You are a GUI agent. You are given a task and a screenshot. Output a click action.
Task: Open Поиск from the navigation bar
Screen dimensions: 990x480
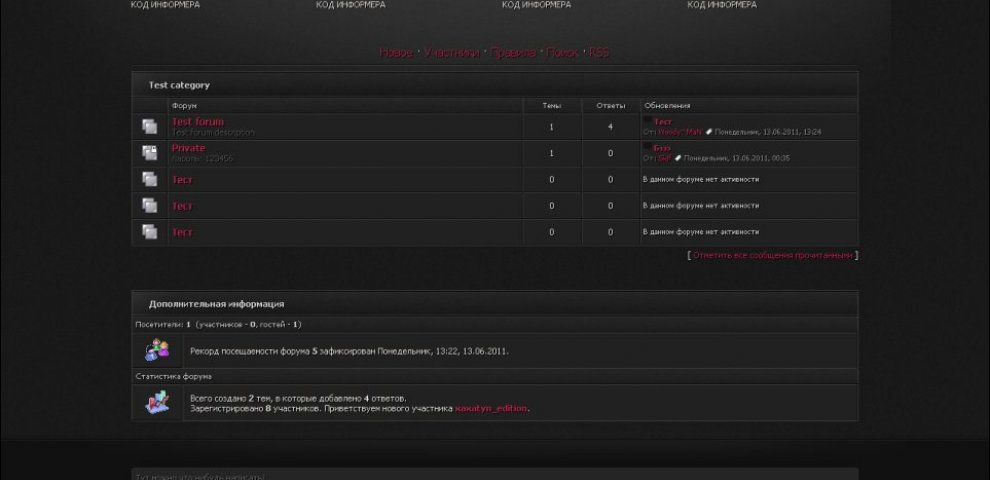[x=562, y=53]
